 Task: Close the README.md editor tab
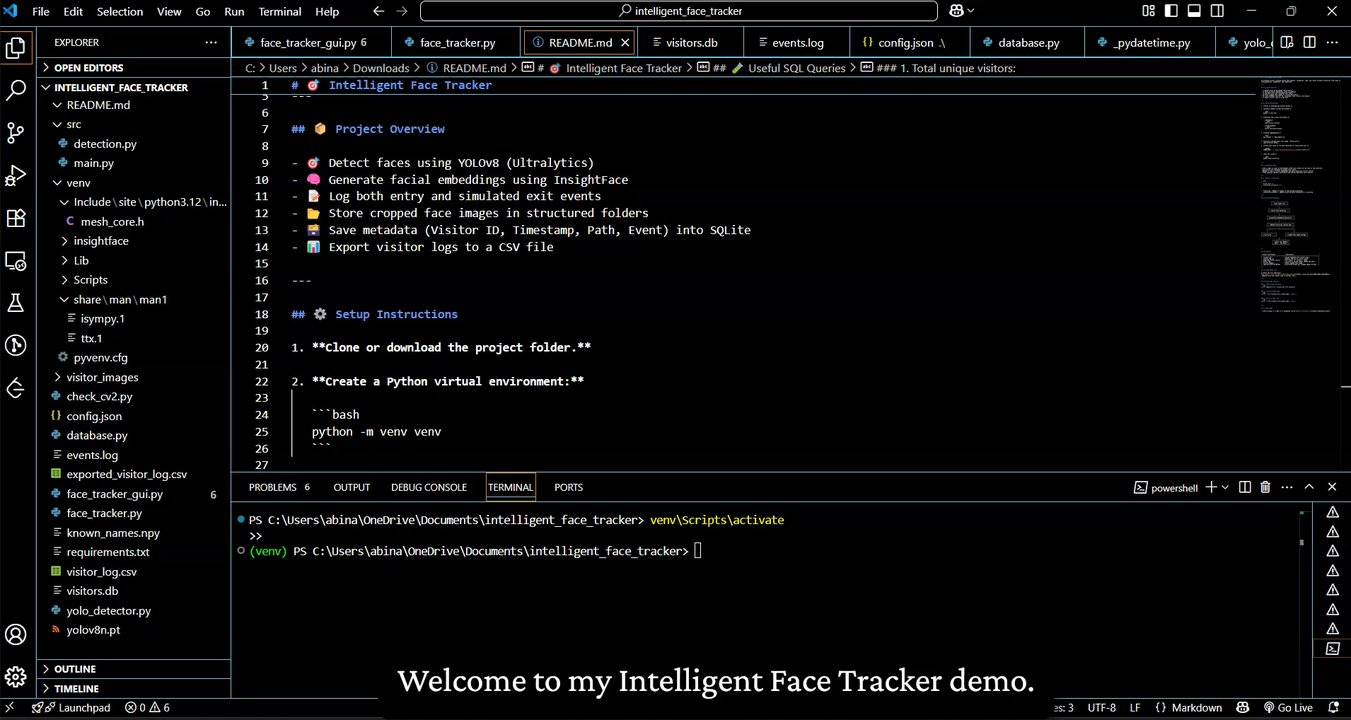[626, 43]
